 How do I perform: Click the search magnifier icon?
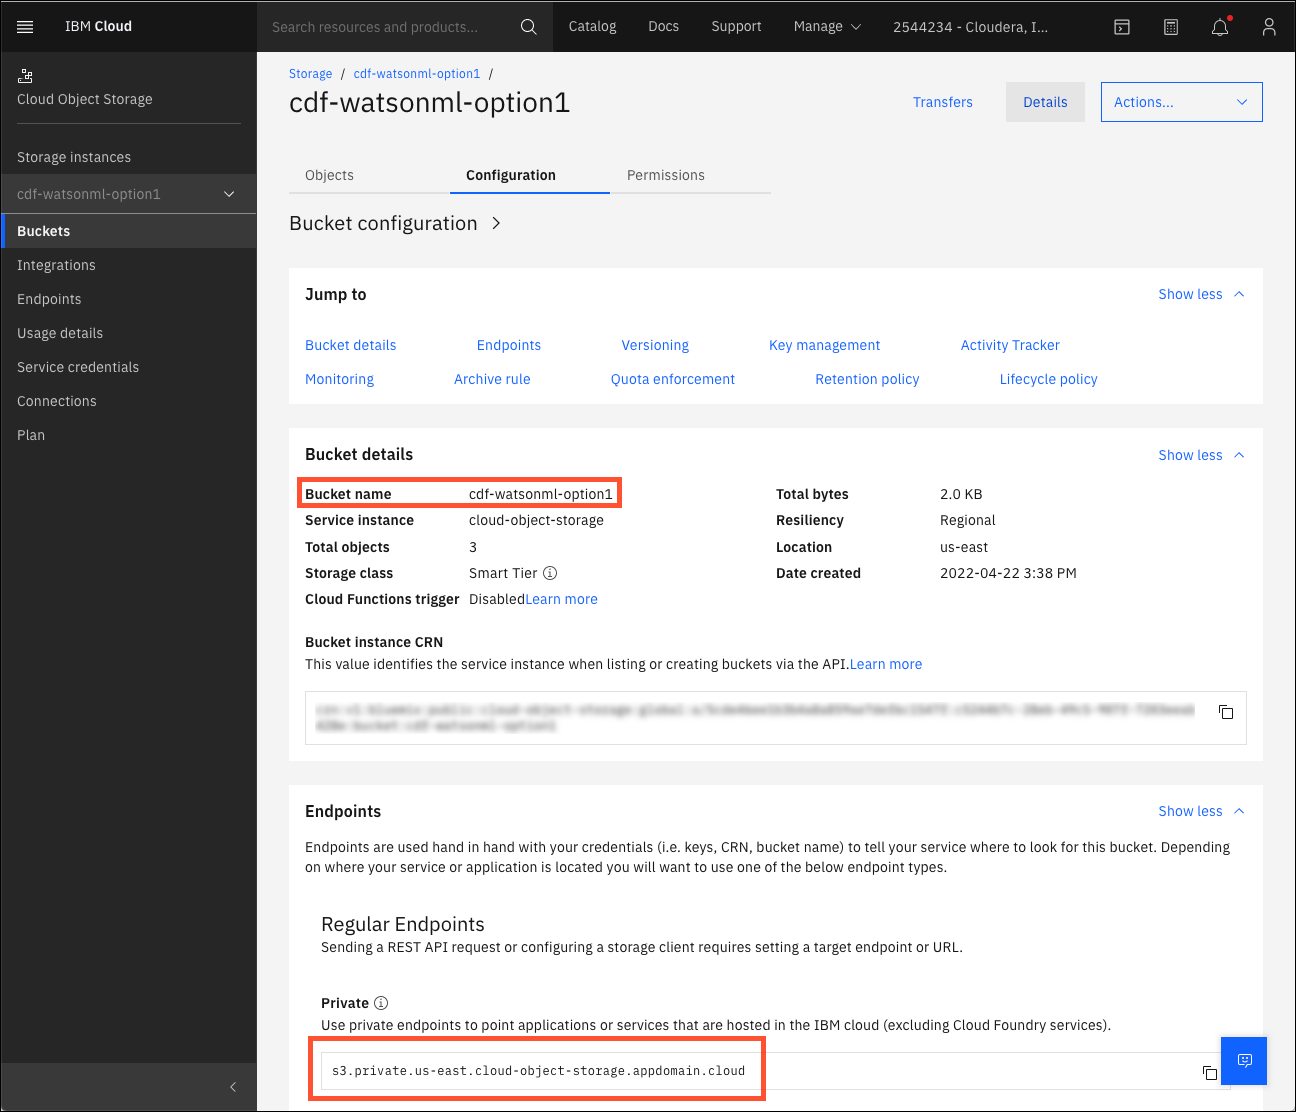point(528,27)
